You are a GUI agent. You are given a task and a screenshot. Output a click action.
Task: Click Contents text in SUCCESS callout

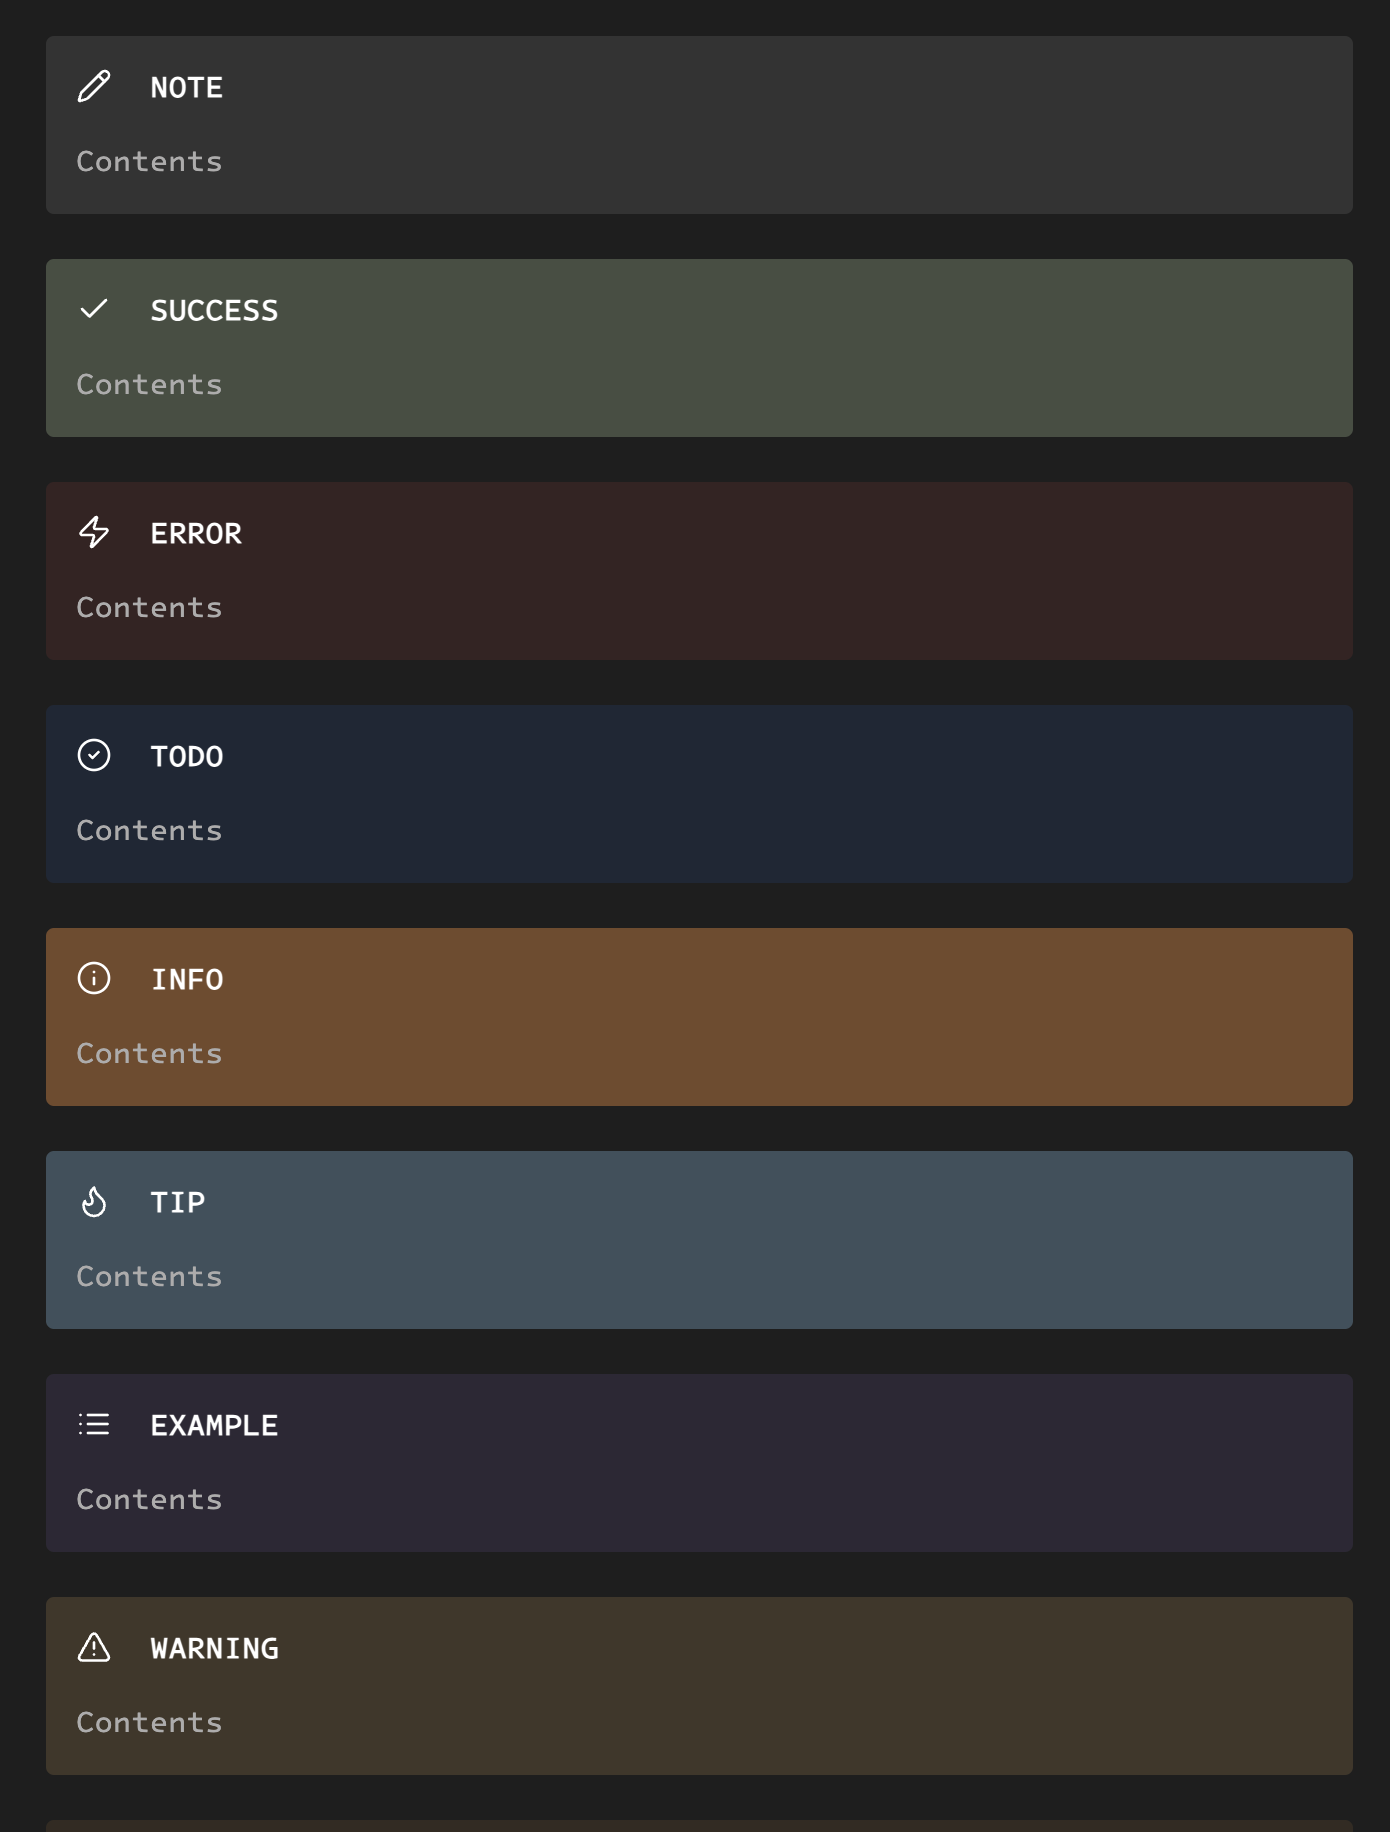[149, 385]
